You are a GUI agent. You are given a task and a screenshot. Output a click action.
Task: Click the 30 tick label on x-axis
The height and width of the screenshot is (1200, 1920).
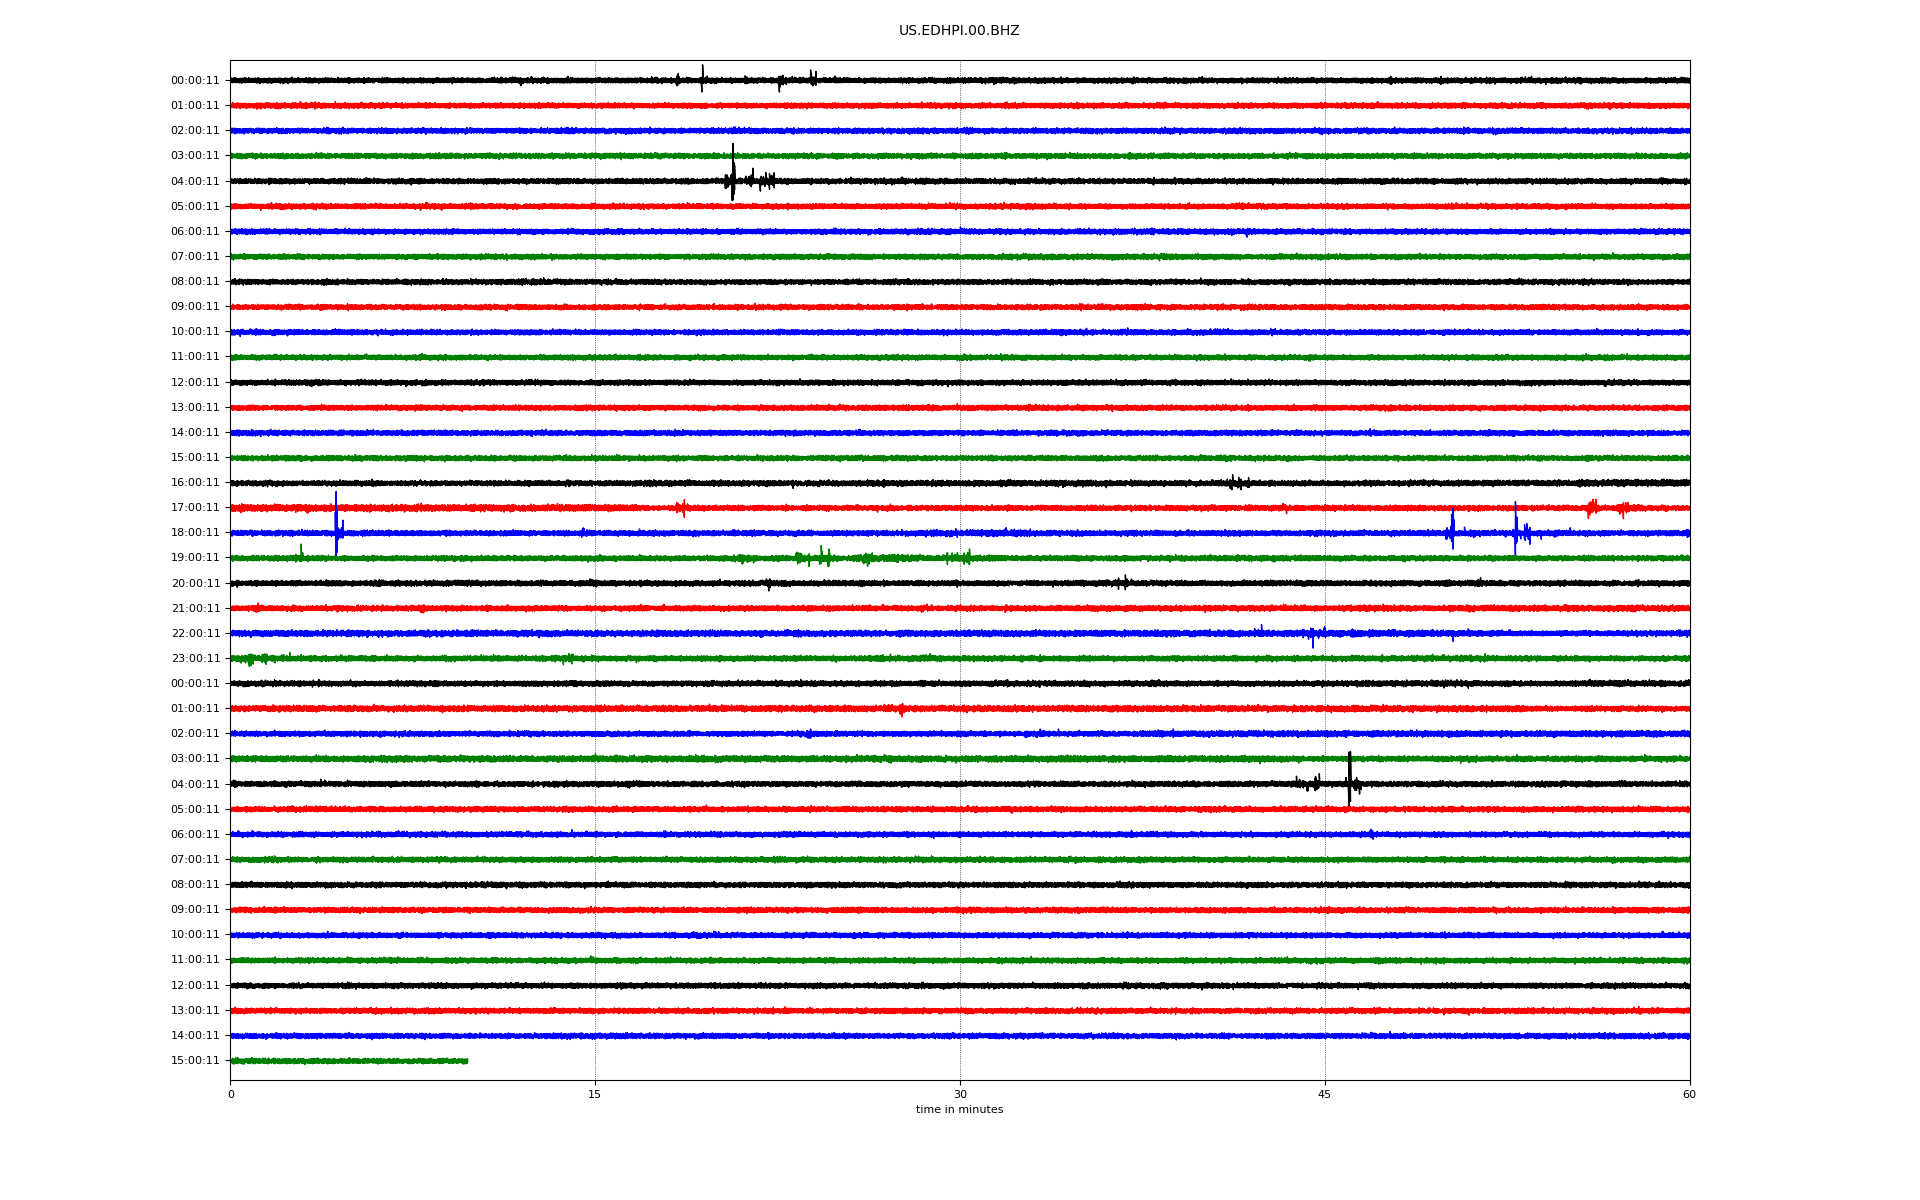[x=960, y=1094]
